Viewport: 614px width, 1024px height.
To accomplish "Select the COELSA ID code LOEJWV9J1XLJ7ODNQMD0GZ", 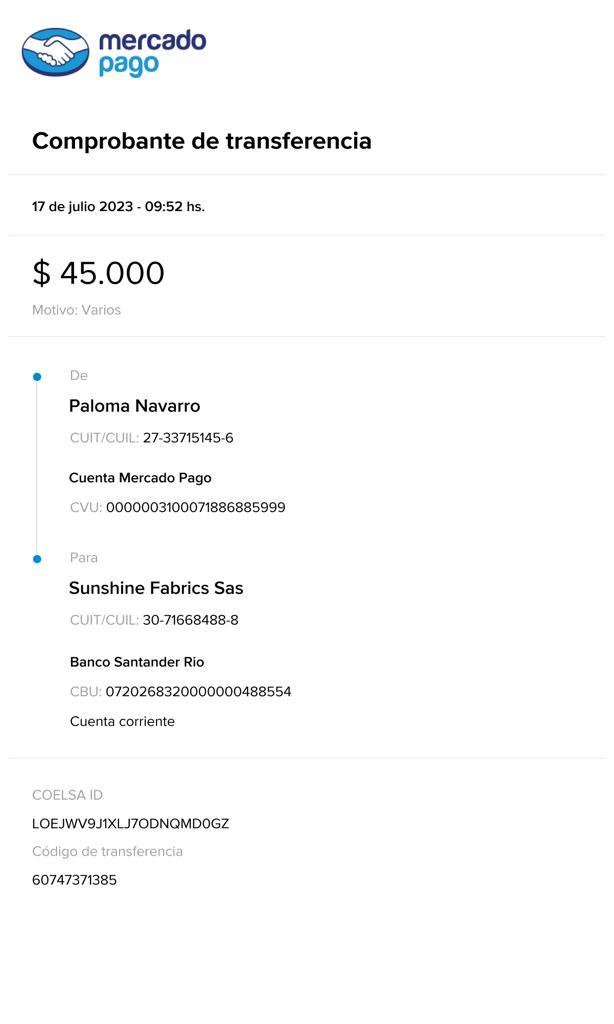I will 130,824.
